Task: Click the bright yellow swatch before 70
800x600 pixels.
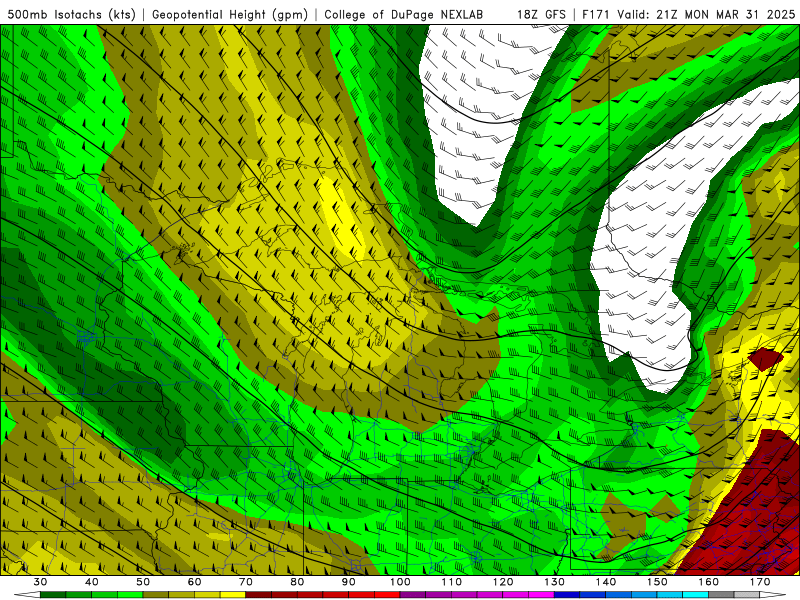Action: pos(233,595)
